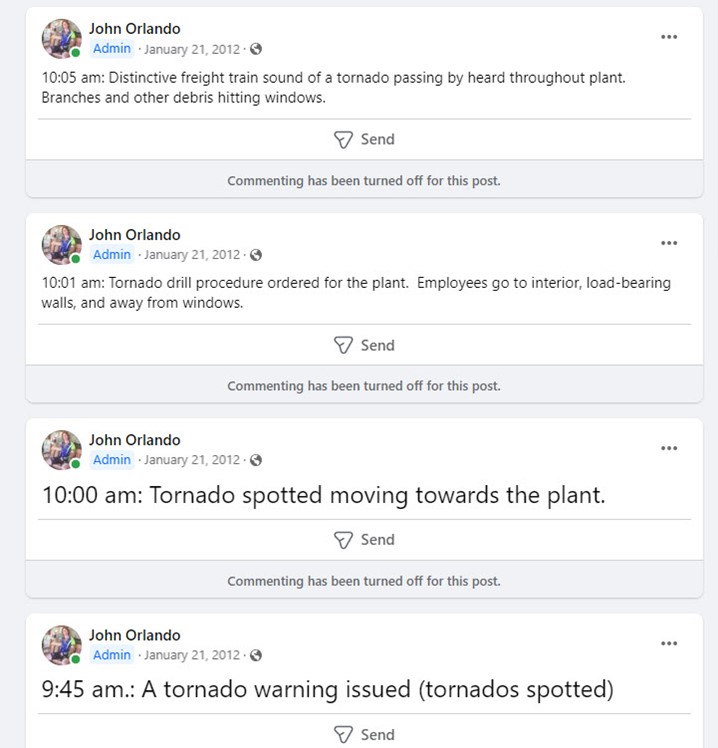This screenshot has height=748, width=718.
Task: Open three-dot menu on the 10:00 am post
Action: [669, 448]
